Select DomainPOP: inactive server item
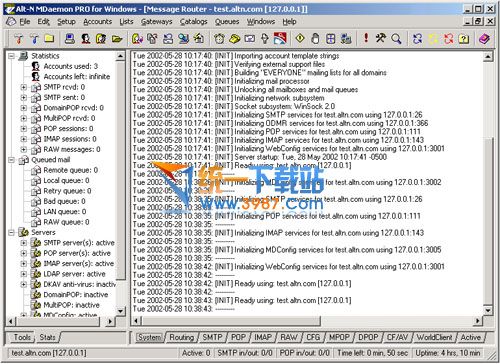 click(x=76, y=295)
